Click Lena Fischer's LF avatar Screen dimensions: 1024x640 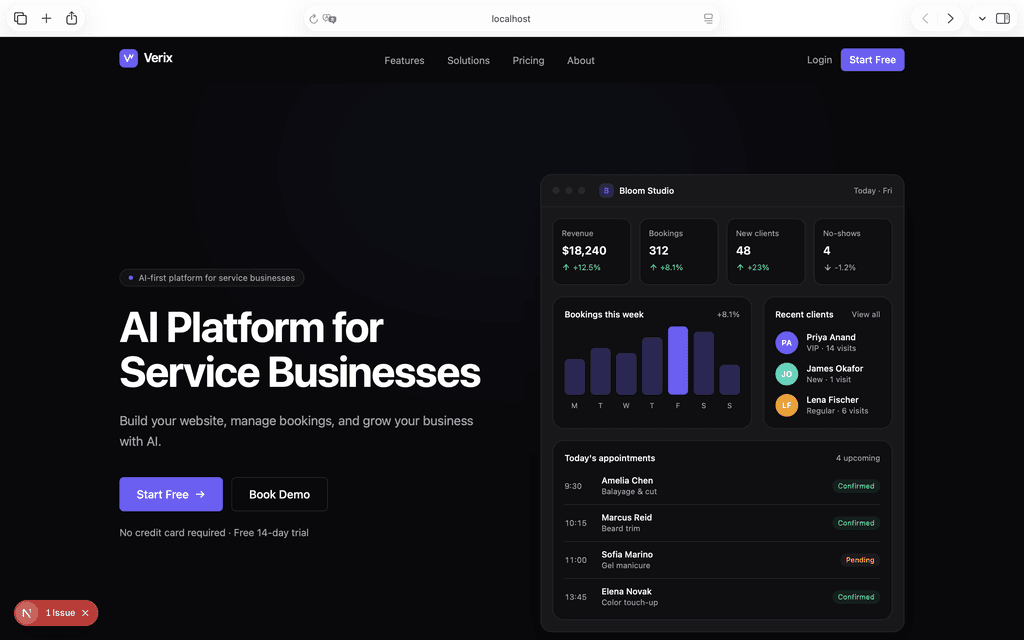point(786,405)
